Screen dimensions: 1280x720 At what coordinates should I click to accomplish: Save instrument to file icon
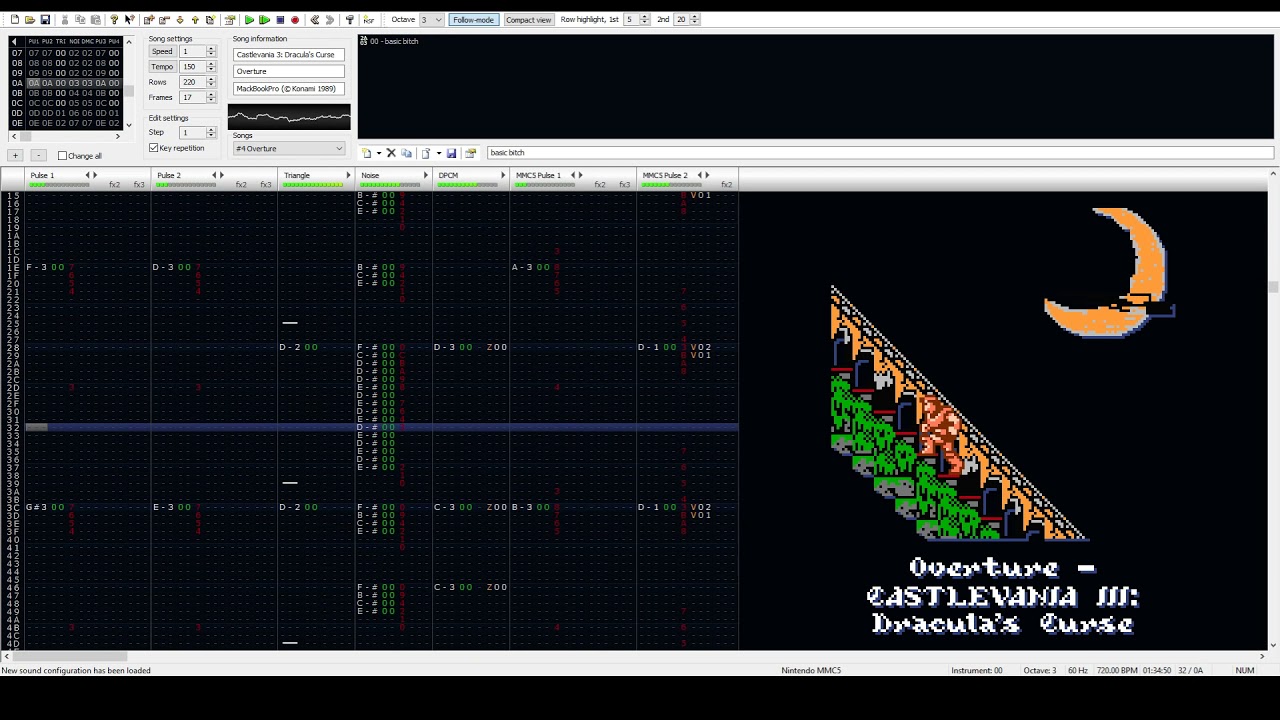pyautogui.click(x=451, y=153)
